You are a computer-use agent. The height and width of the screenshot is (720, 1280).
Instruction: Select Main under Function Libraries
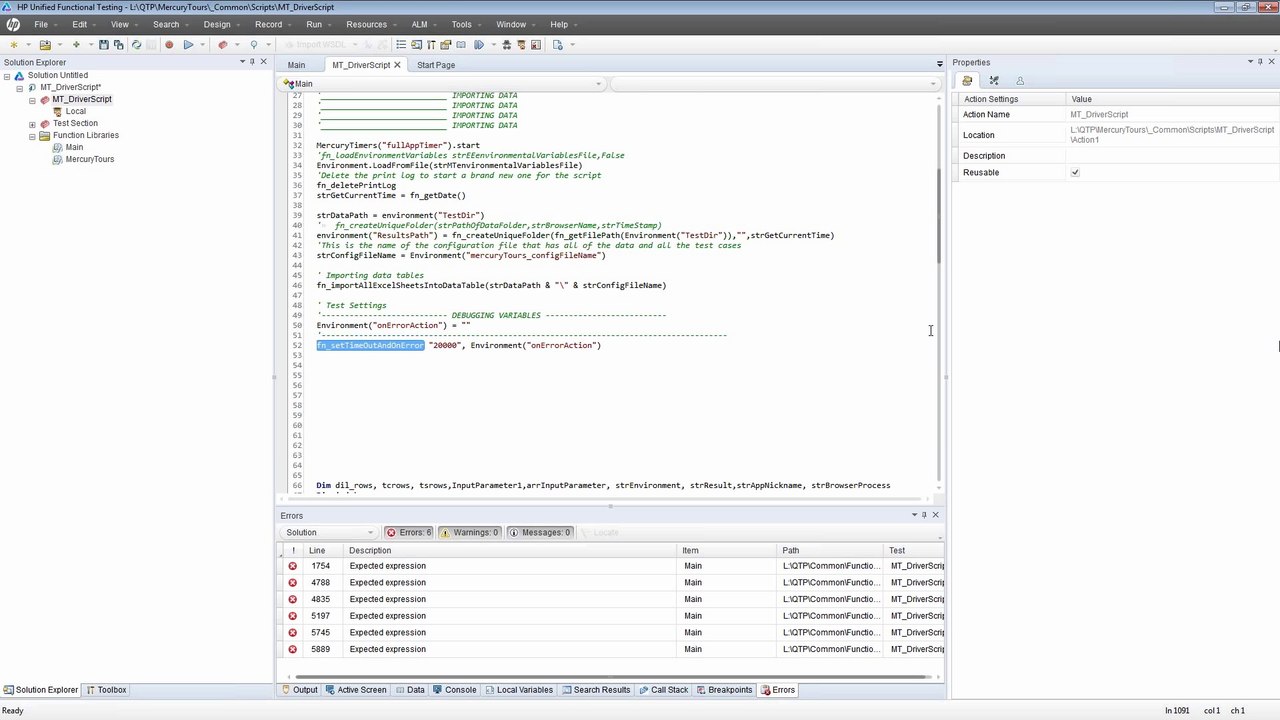tap(74, 148)
